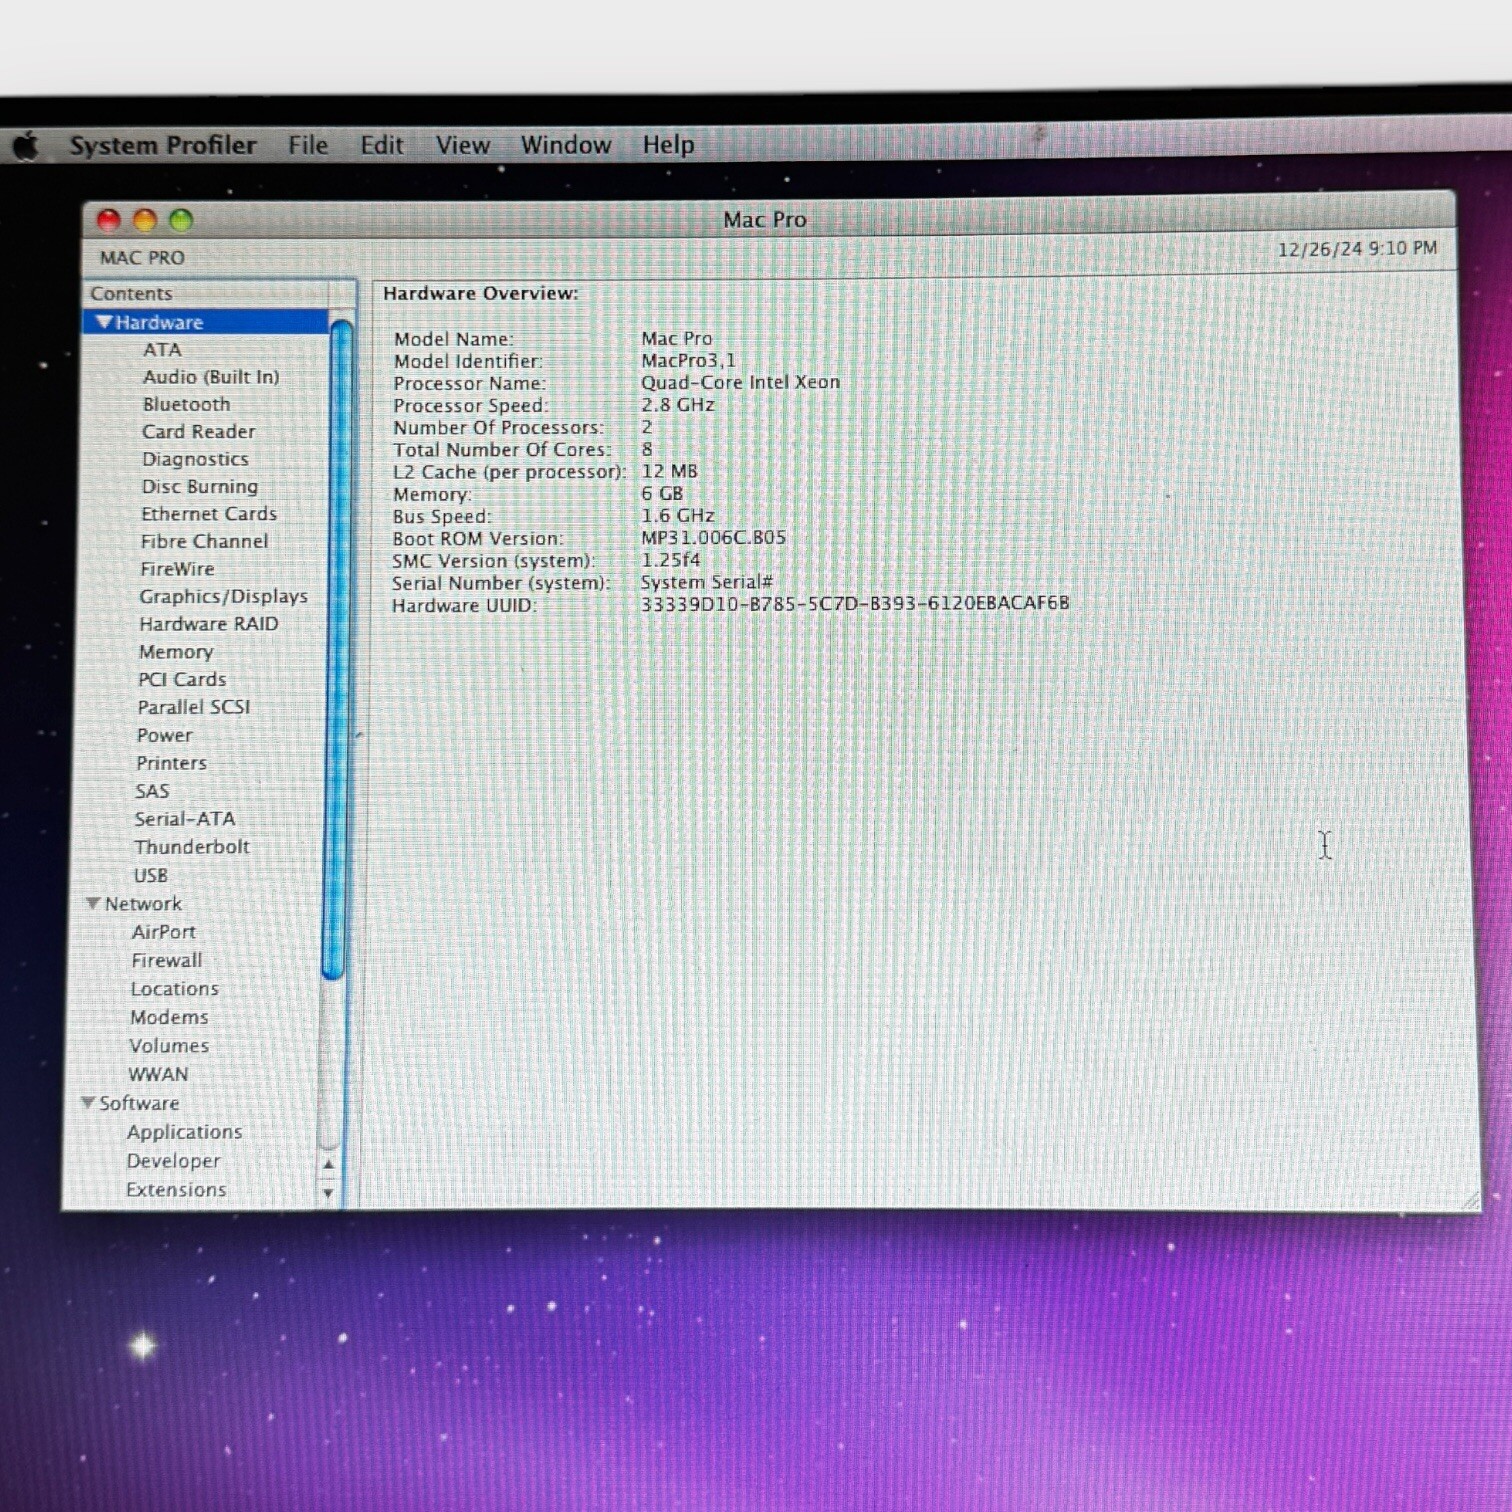
Task: Select Printers entry
Action: [172, 763]
